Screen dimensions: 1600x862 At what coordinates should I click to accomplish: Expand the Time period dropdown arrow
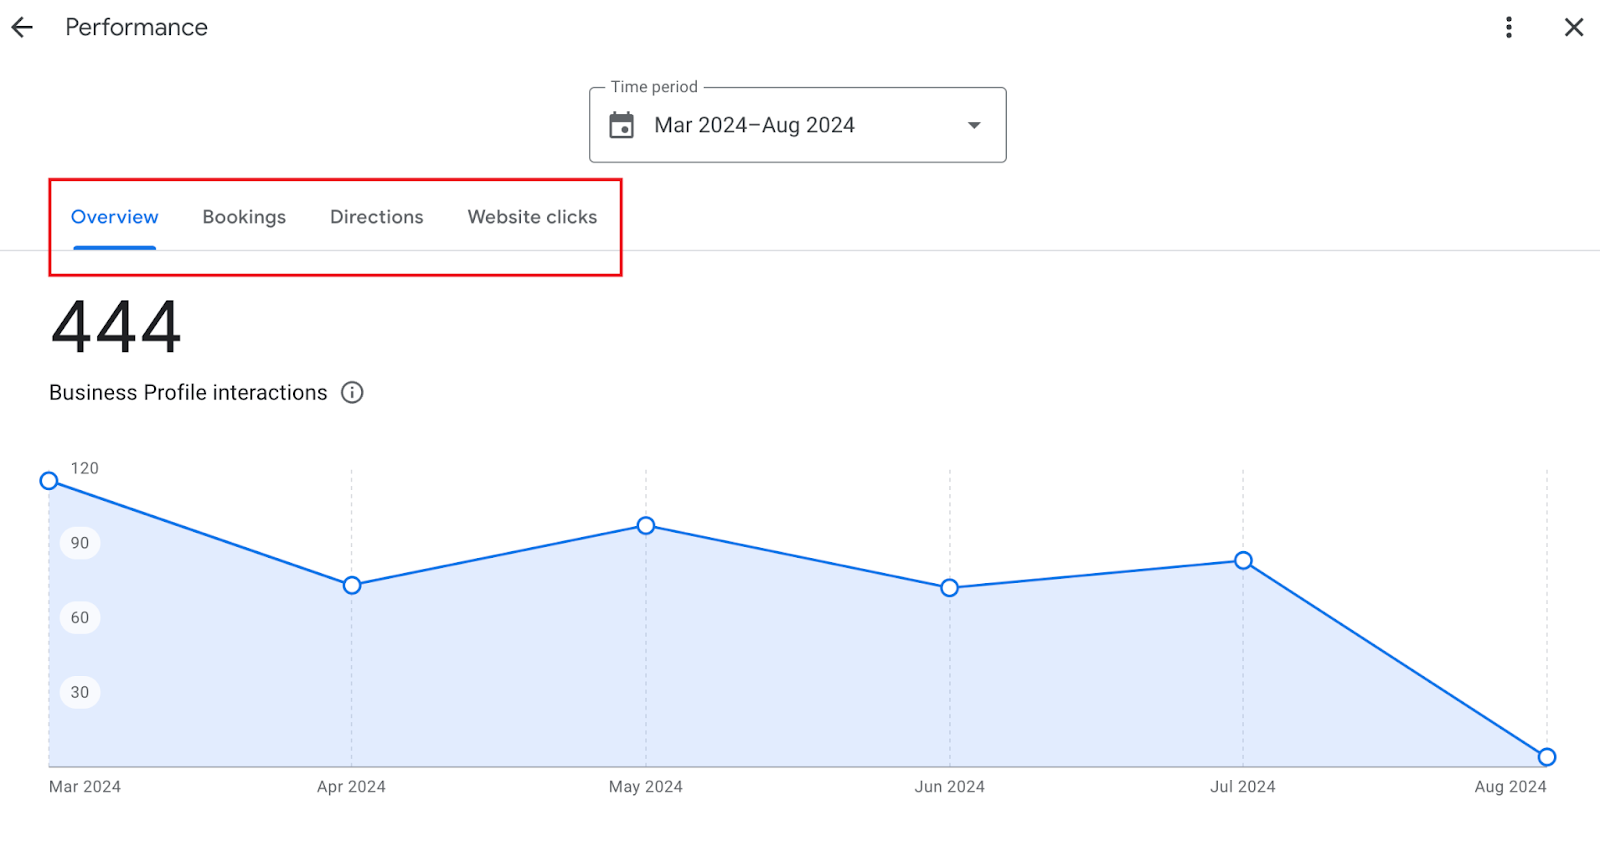[974, 125]
